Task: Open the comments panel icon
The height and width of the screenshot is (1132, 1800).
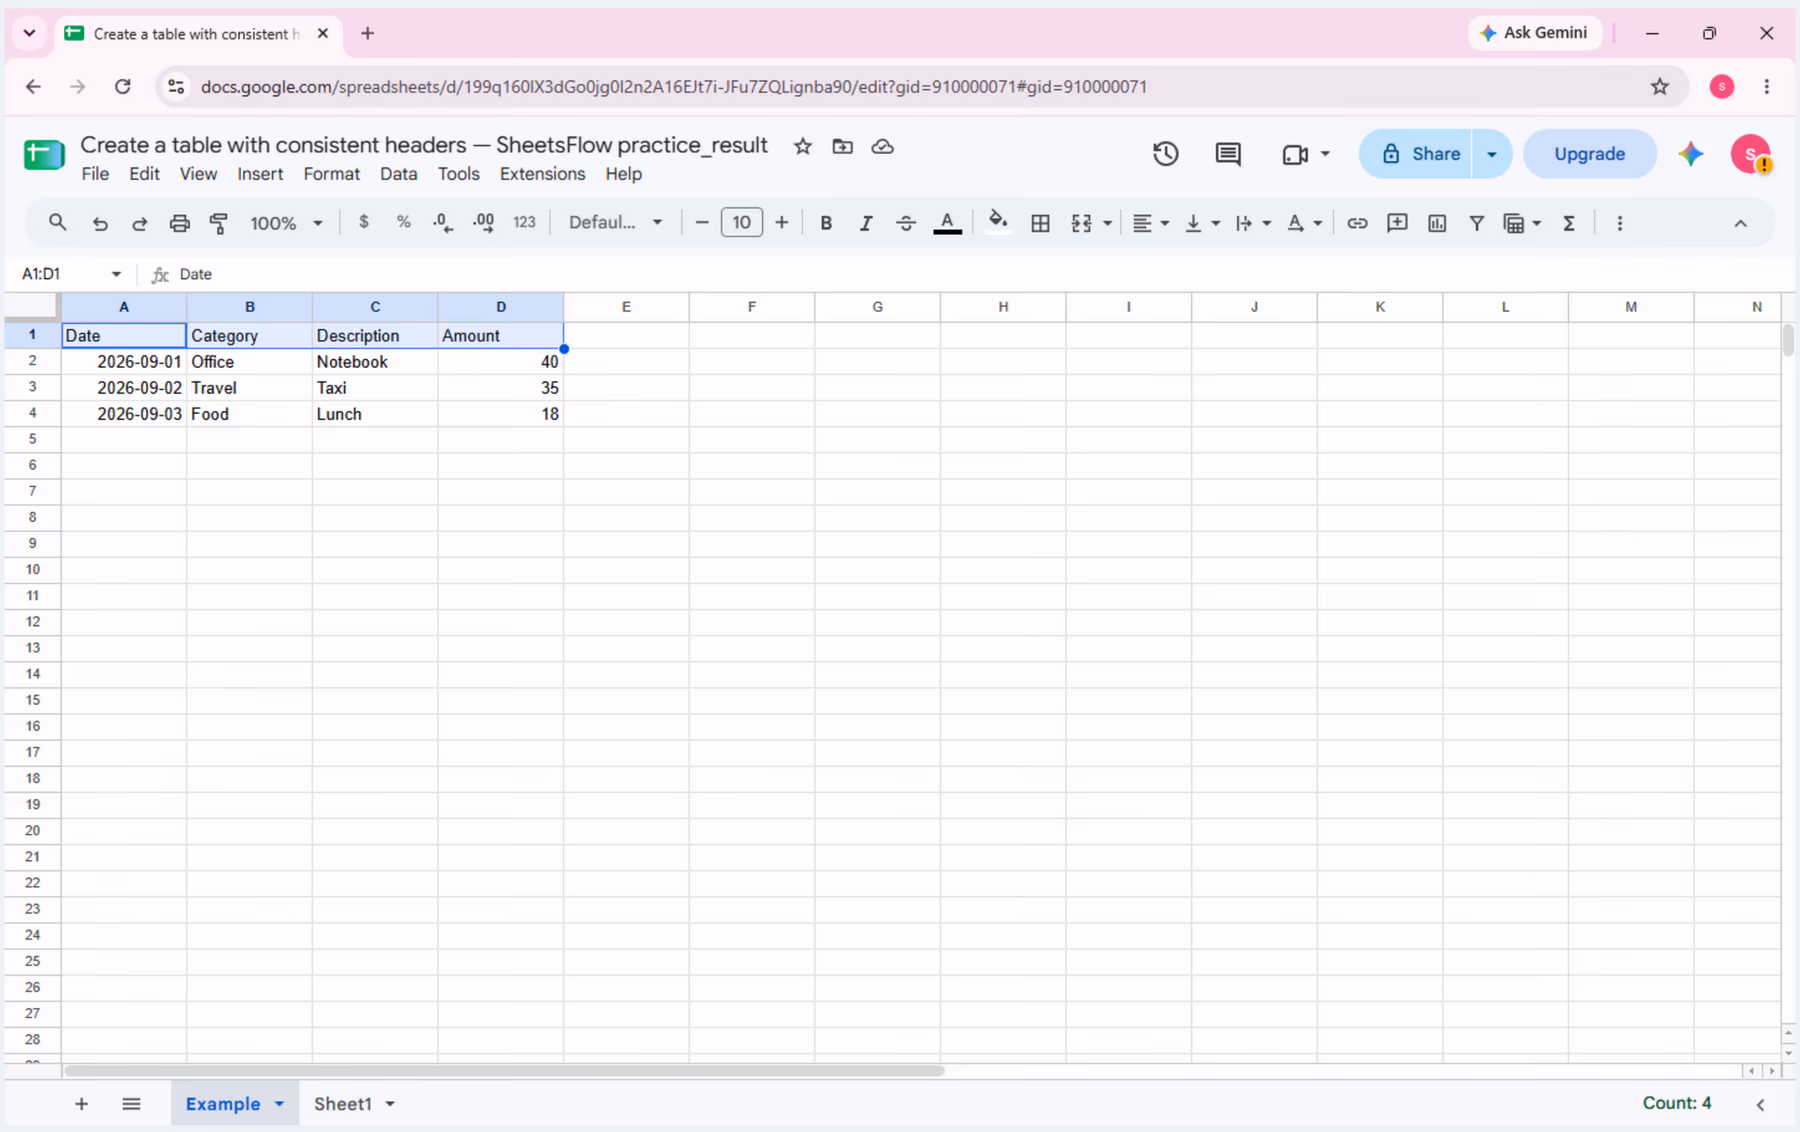Action: pyautogui.click(x=1228, y=154)
